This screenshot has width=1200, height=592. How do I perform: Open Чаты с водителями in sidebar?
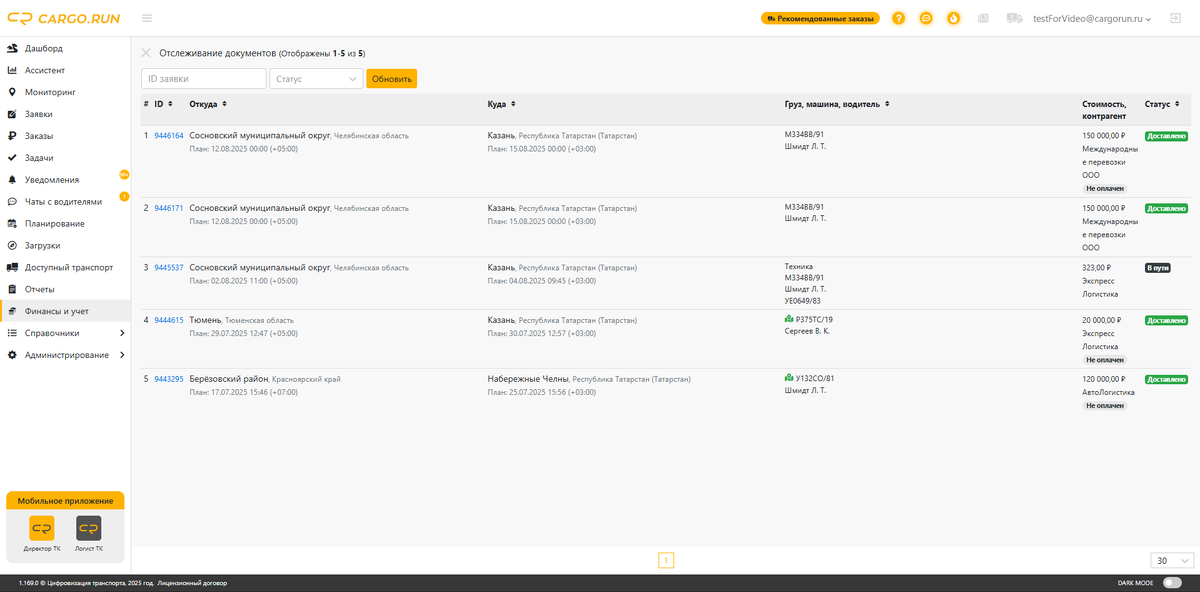pos(65,202)
